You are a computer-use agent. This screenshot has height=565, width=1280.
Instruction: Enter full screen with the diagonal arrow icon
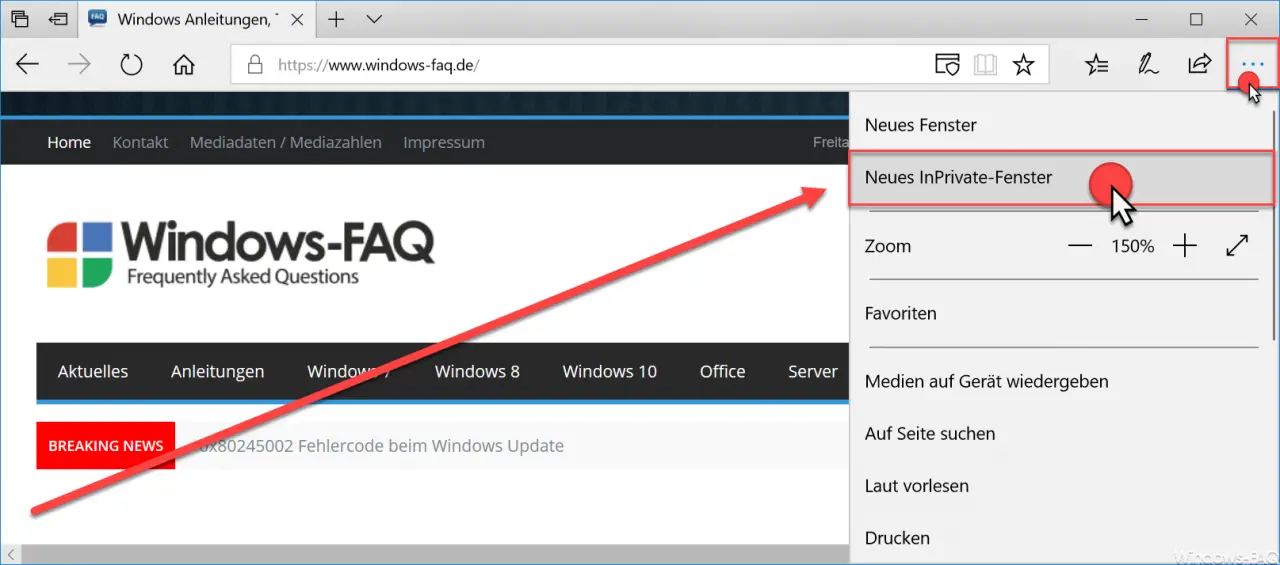pos(1237,246)
